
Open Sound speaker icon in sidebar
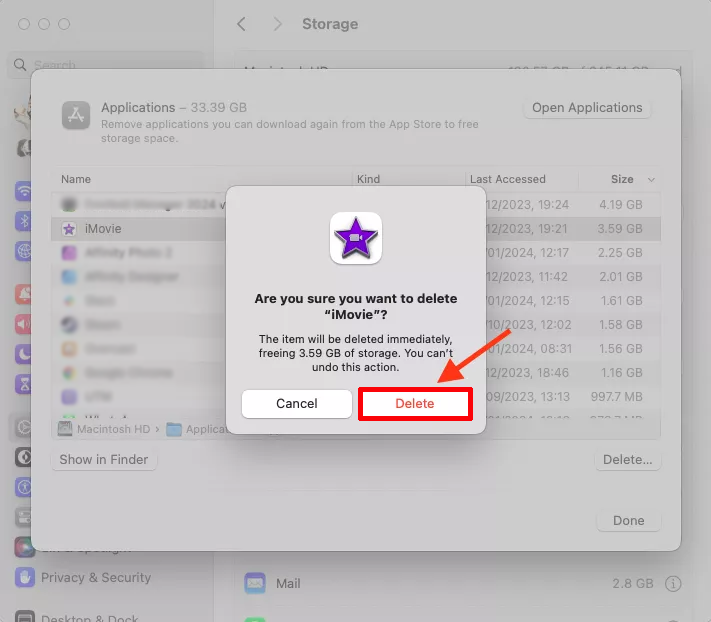(24, 324)
